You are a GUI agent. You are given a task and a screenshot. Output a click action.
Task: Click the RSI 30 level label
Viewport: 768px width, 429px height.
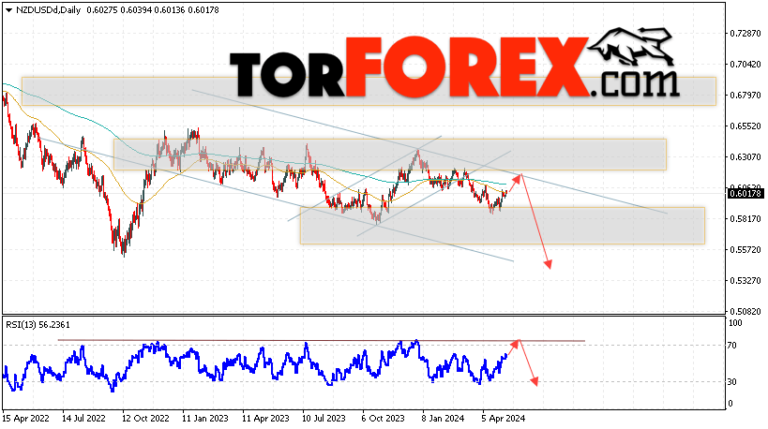732,382
